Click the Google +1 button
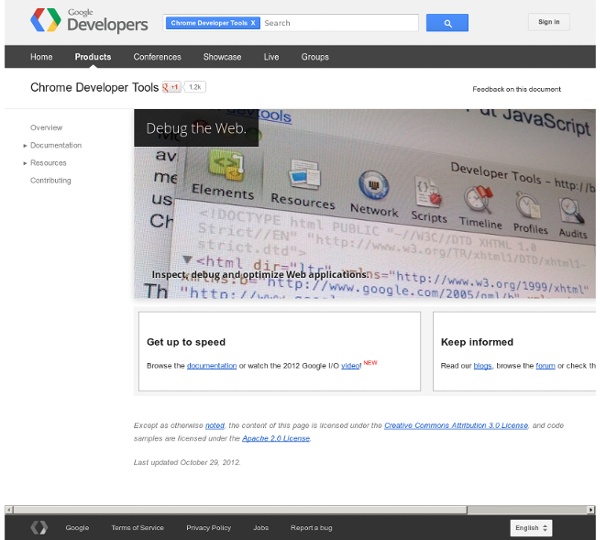 [x=171, y=87]
